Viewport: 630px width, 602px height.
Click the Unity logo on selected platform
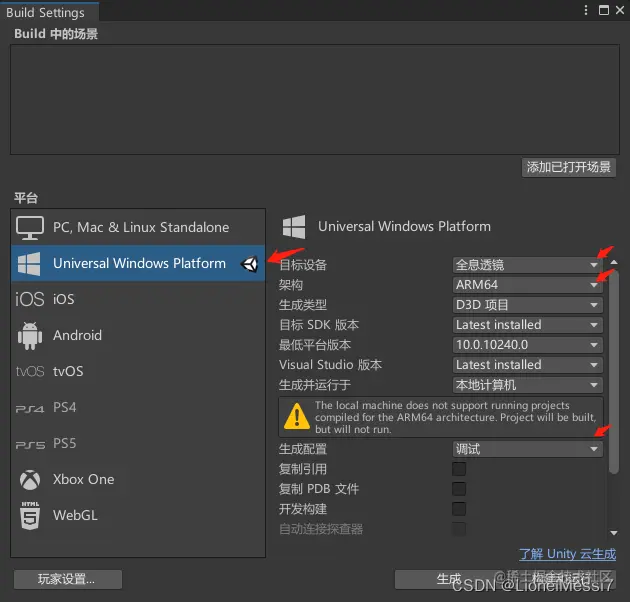249,264
